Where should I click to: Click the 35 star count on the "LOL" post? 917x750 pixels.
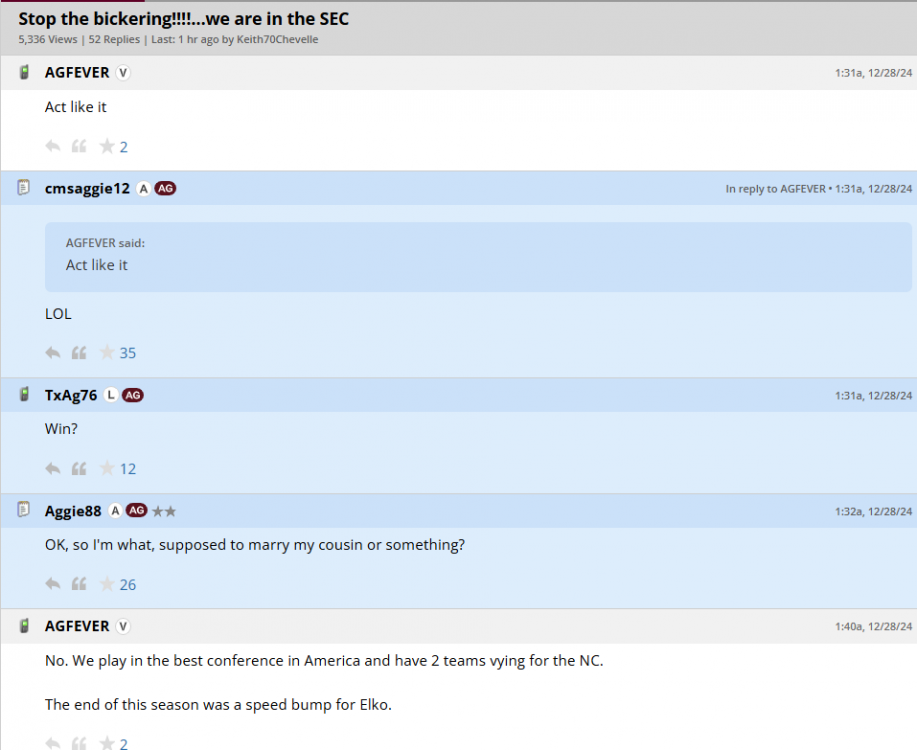click(x=128, y=353)
